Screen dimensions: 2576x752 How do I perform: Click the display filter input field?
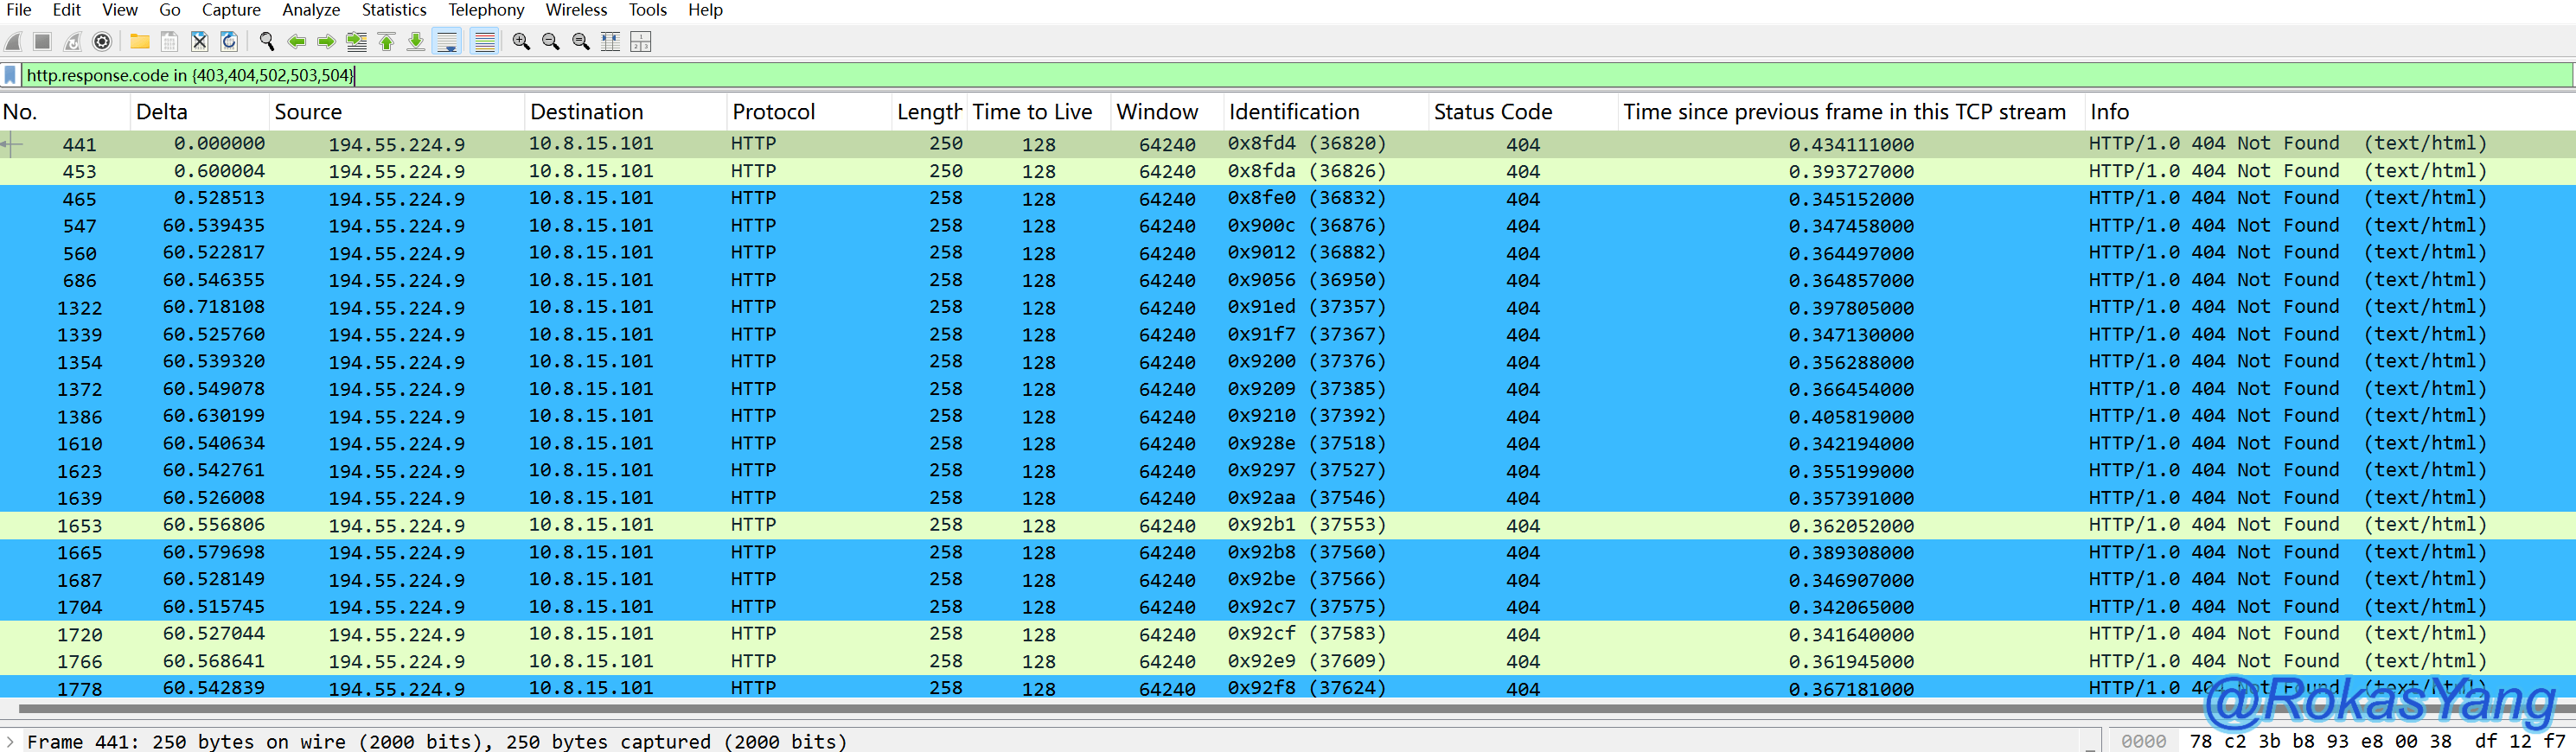(1200, 75)
